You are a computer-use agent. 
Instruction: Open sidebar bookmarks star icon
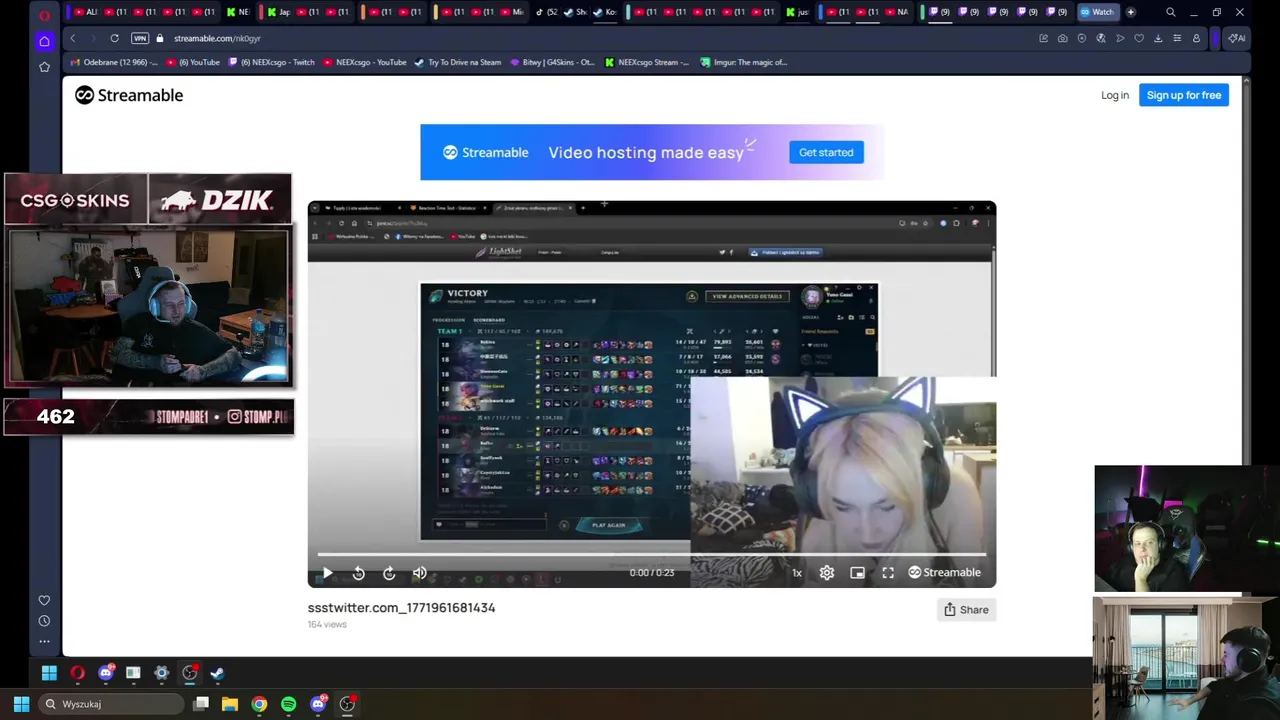tap(44, 67)
